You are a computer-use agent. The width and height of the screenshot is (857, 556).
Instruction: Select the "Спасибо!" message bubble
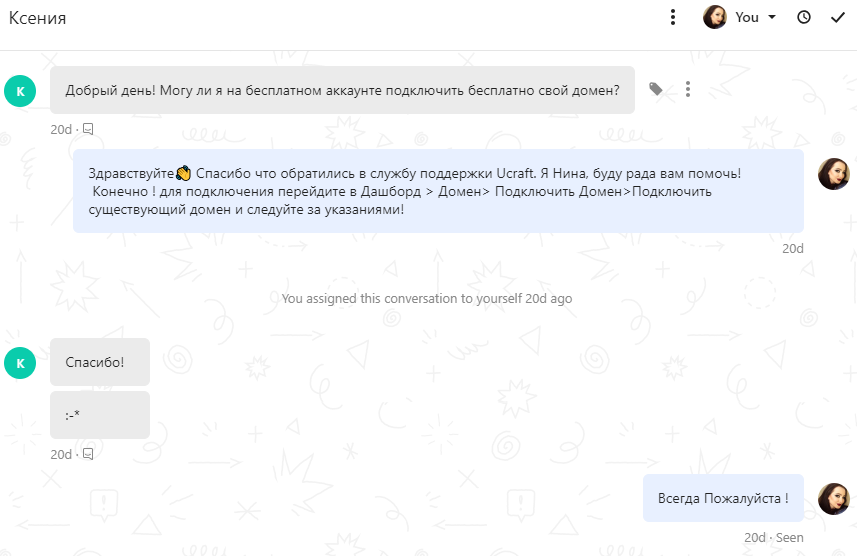[100, 362]
